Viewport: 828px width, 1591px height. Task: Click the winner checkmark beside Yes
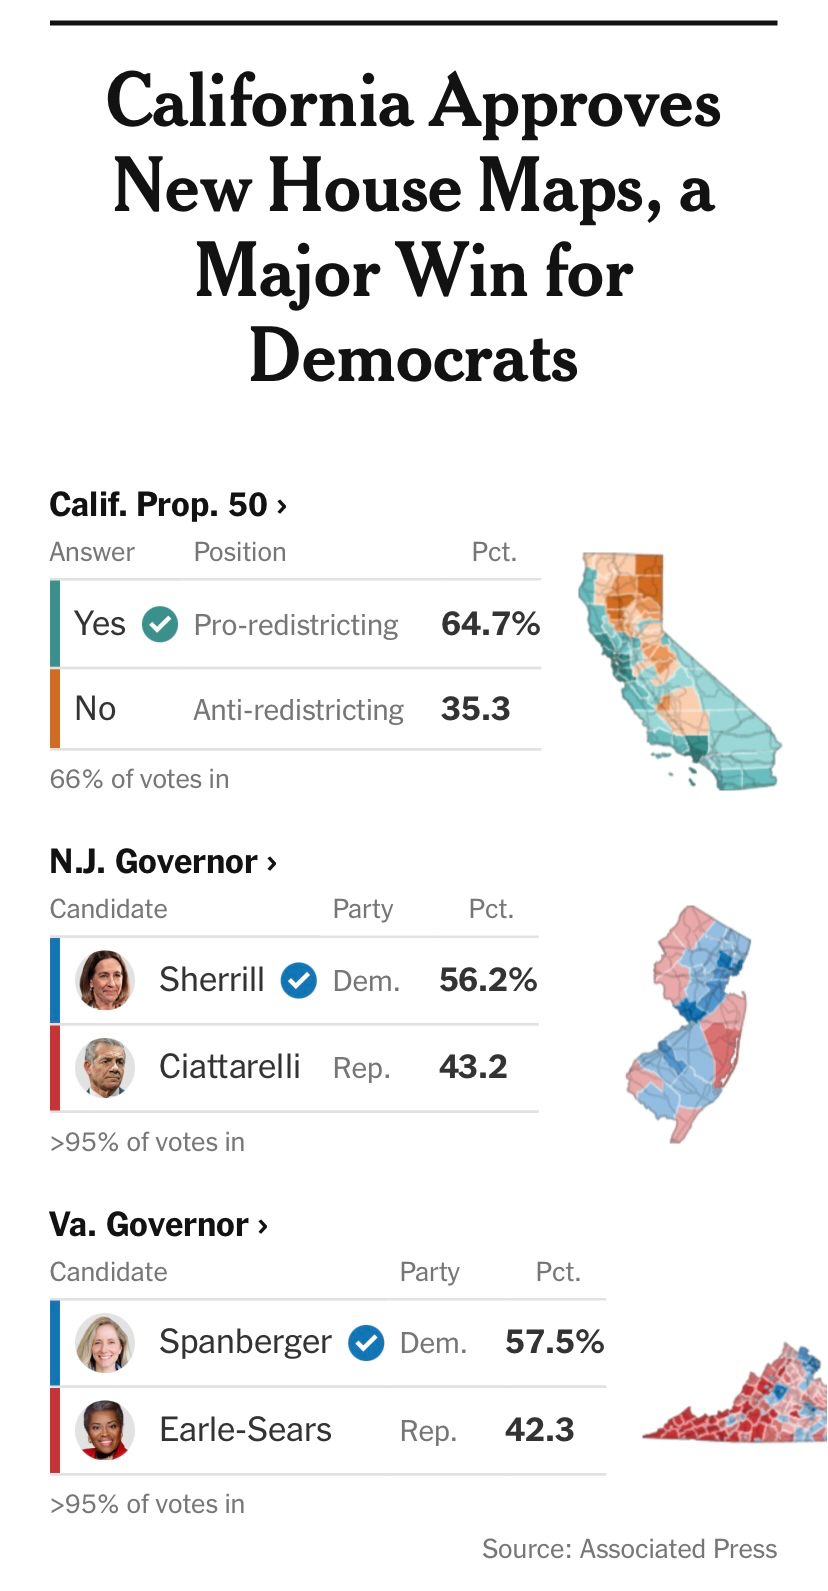(x=160, y=624)
